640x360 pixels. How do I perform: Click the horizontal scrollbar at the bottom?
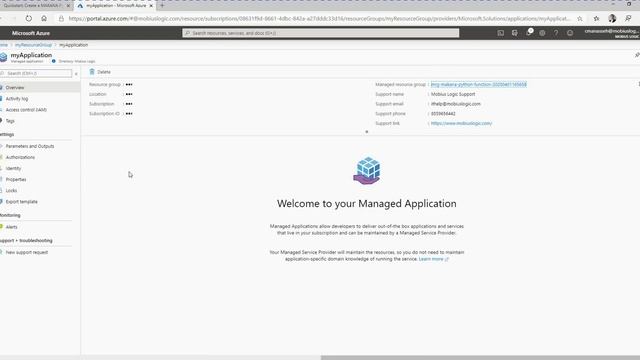point(480,358)
